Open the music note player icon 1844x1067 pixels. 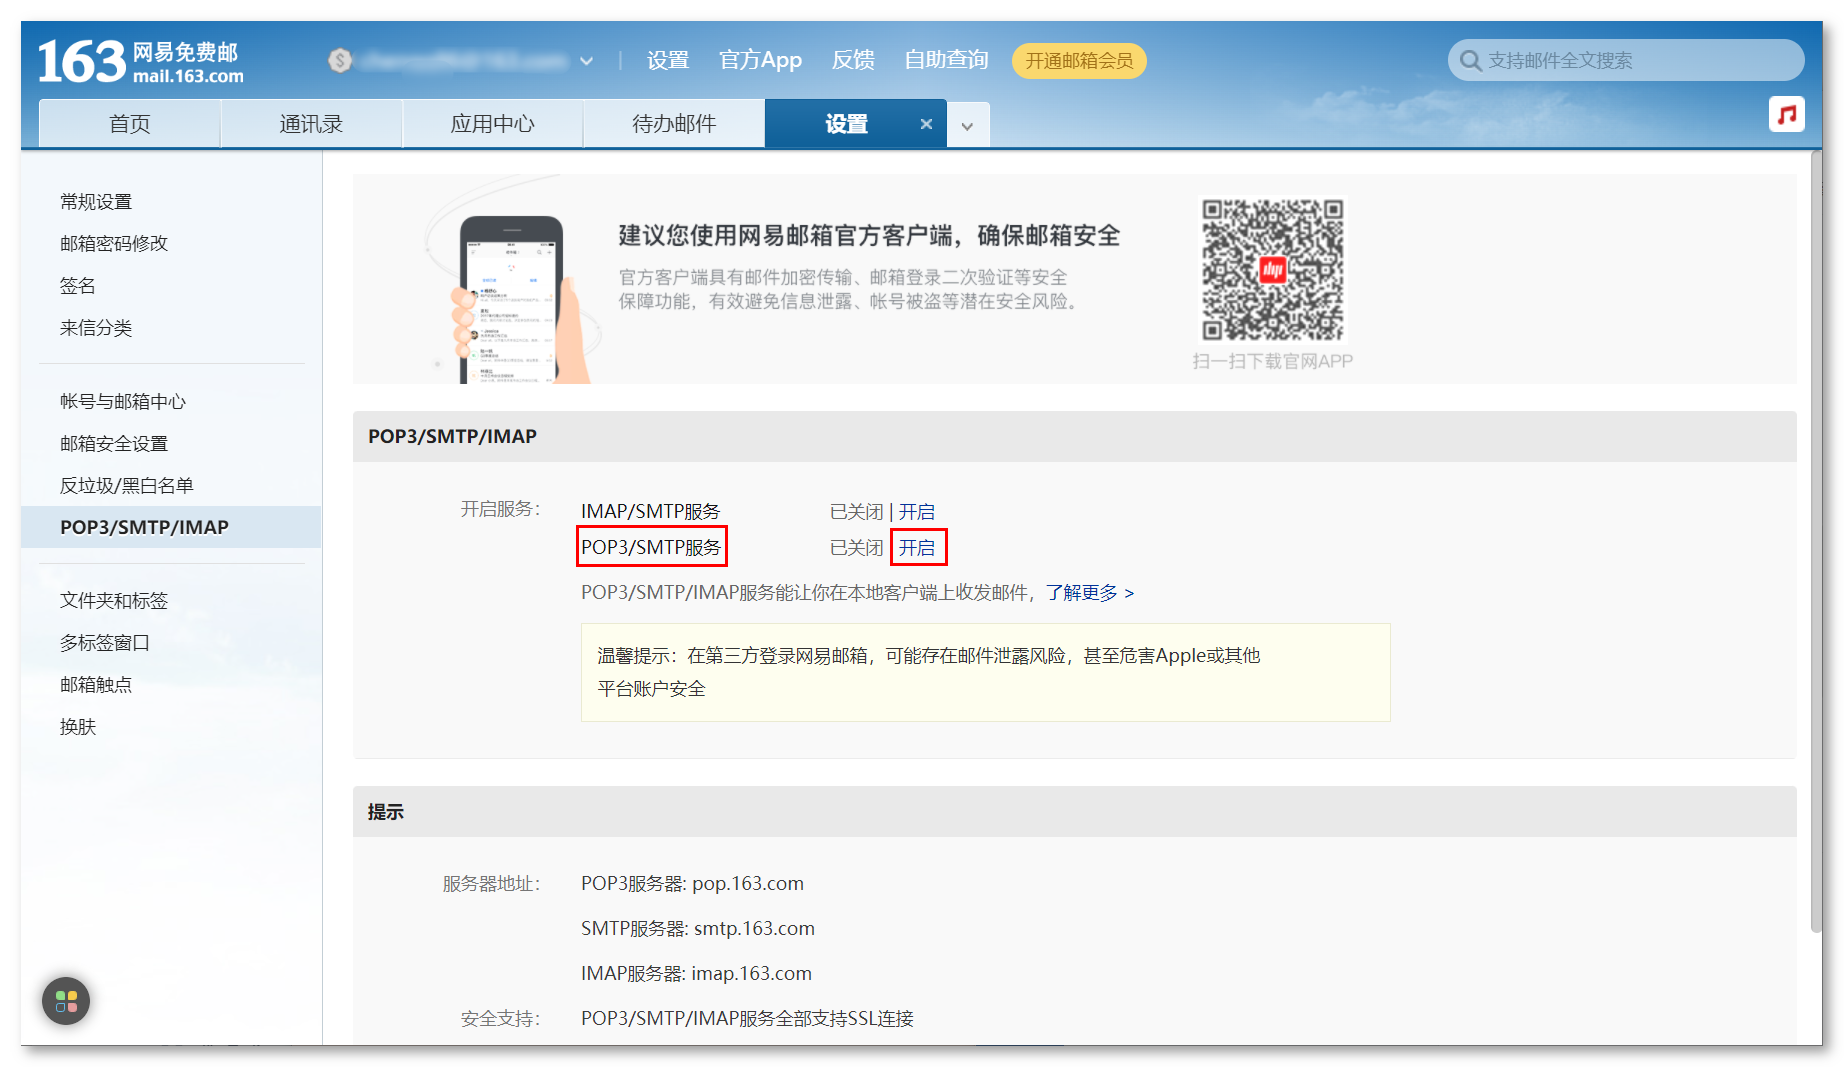pyautogui.click(x=1786, y=114)
